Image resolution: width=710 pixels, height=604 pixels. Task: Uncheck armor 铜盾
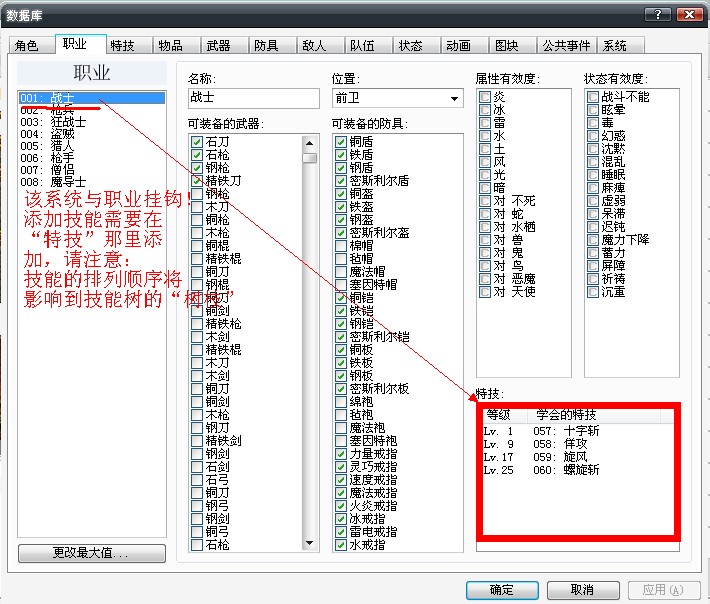[x=341, y=142]
